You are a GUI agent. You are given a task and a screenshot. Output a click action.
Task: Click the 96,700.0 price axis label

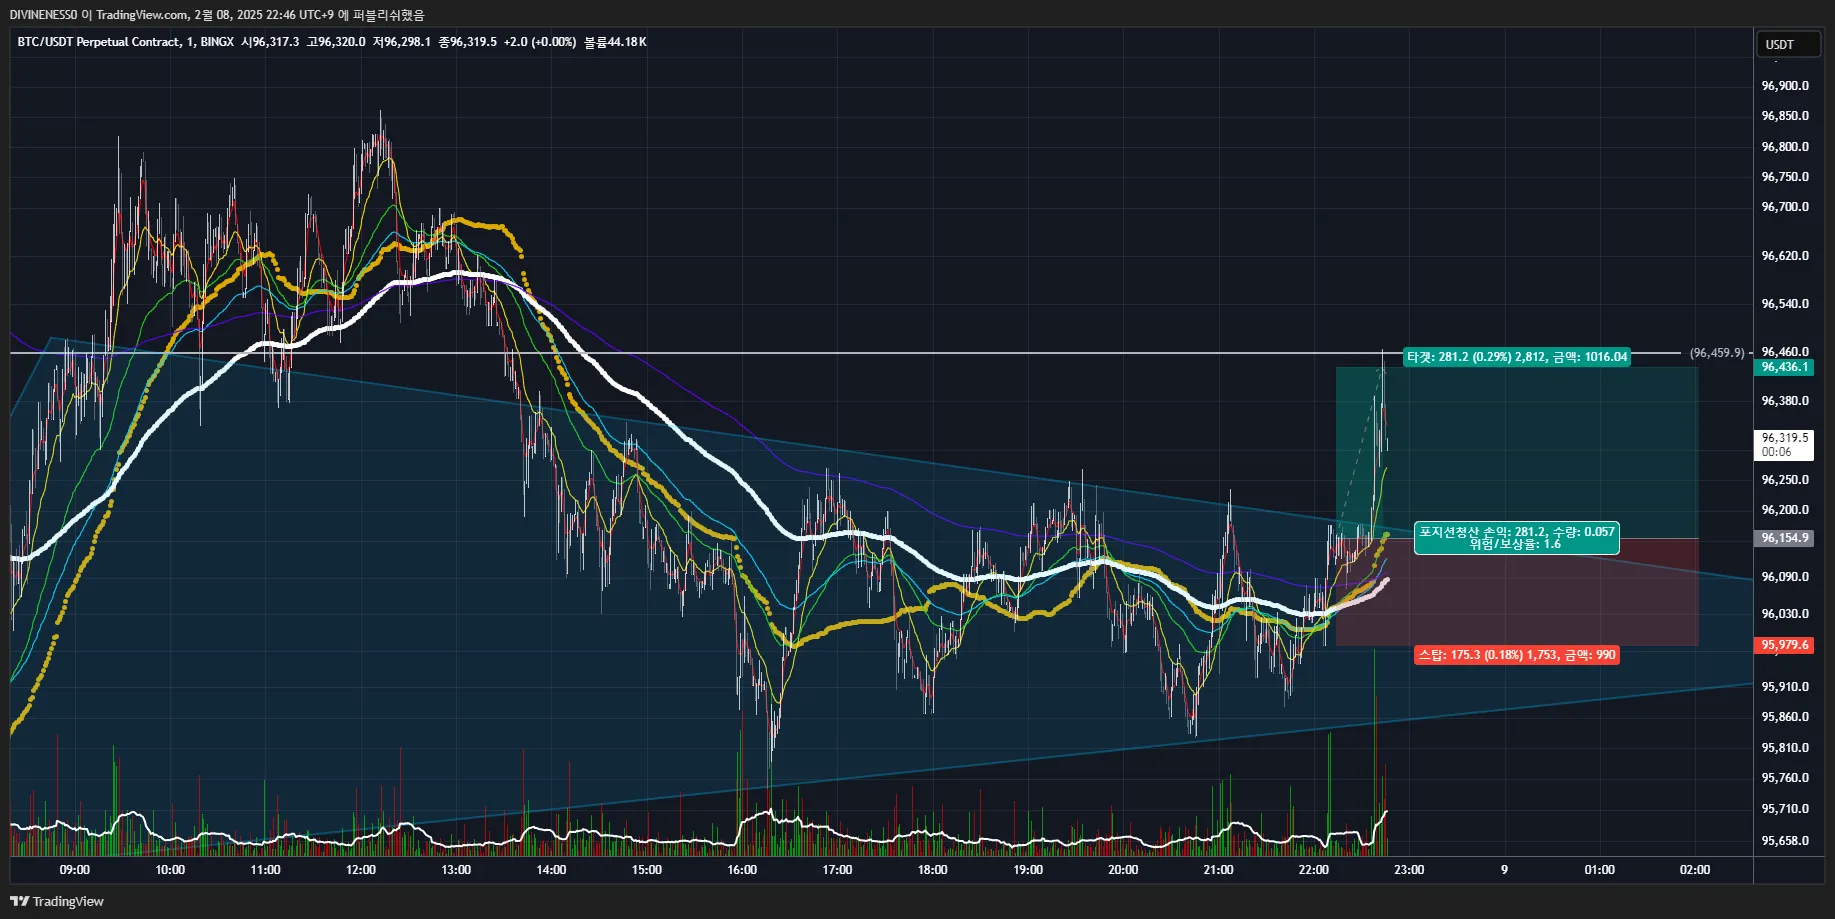[x=1785, y=207]
